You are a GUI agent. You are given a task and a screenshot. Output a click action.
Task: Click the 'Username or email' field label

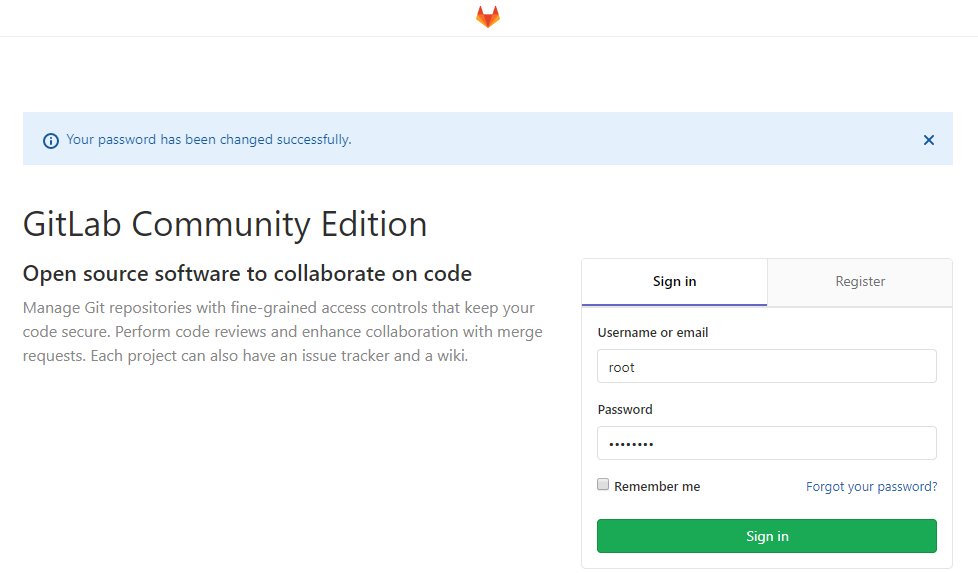pos(652,332)
